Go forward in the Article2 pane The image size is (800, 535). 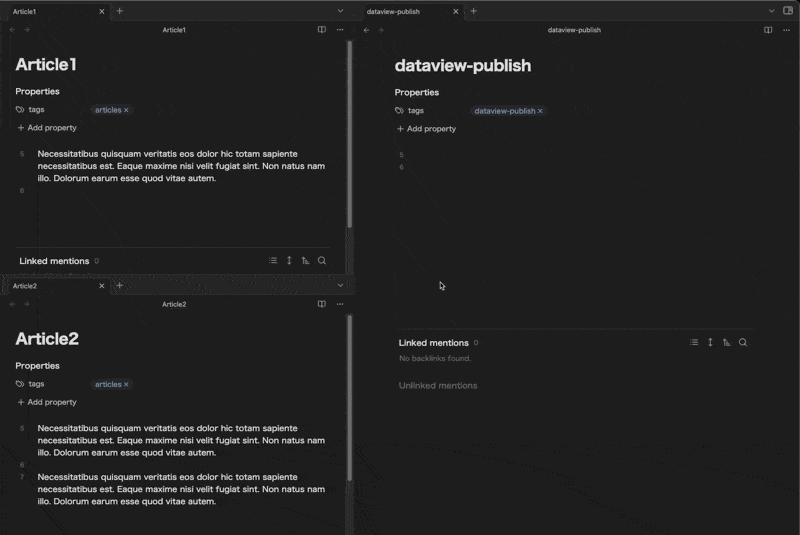coord(27,304)
